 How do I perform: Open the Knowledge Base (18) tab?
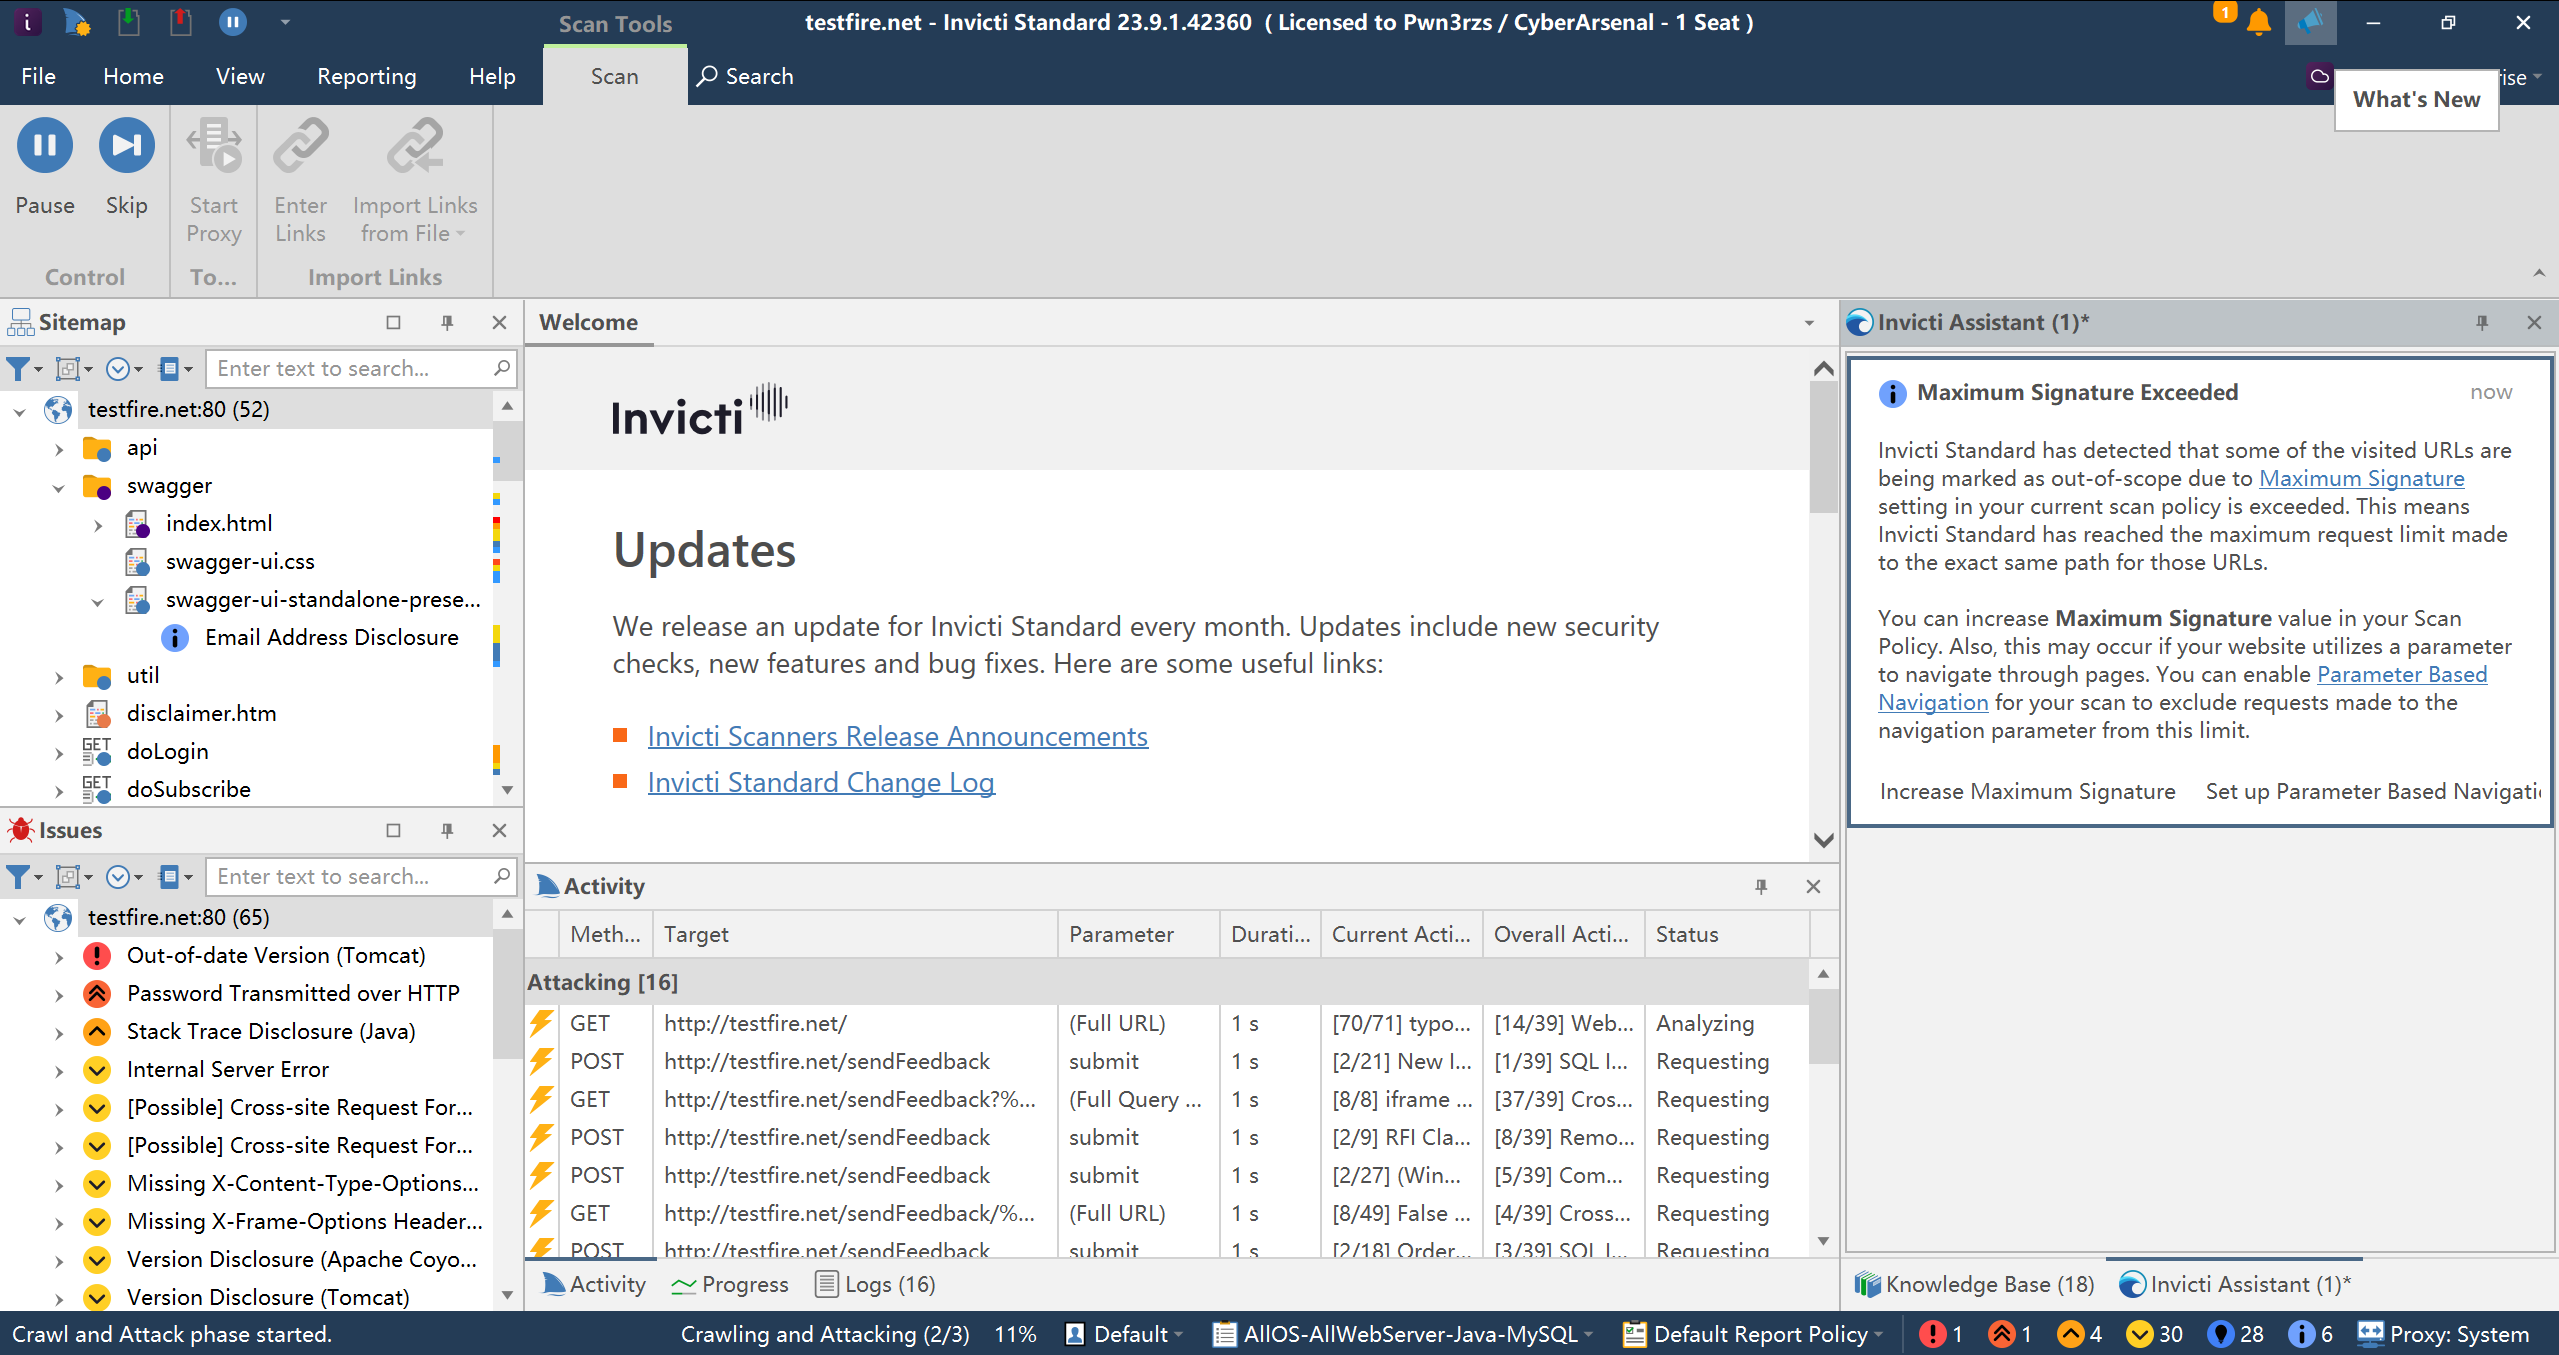point(1974,1284)
